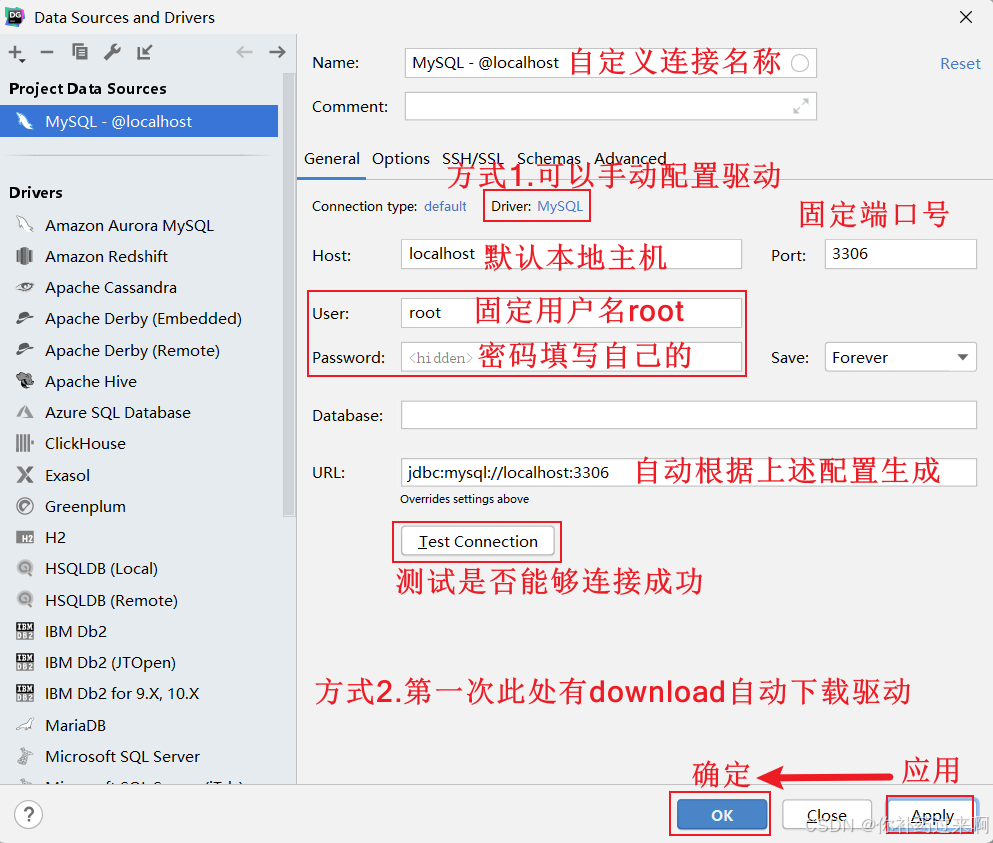
Task: Click the Make Global arrow icon
Action: [145, 52]
